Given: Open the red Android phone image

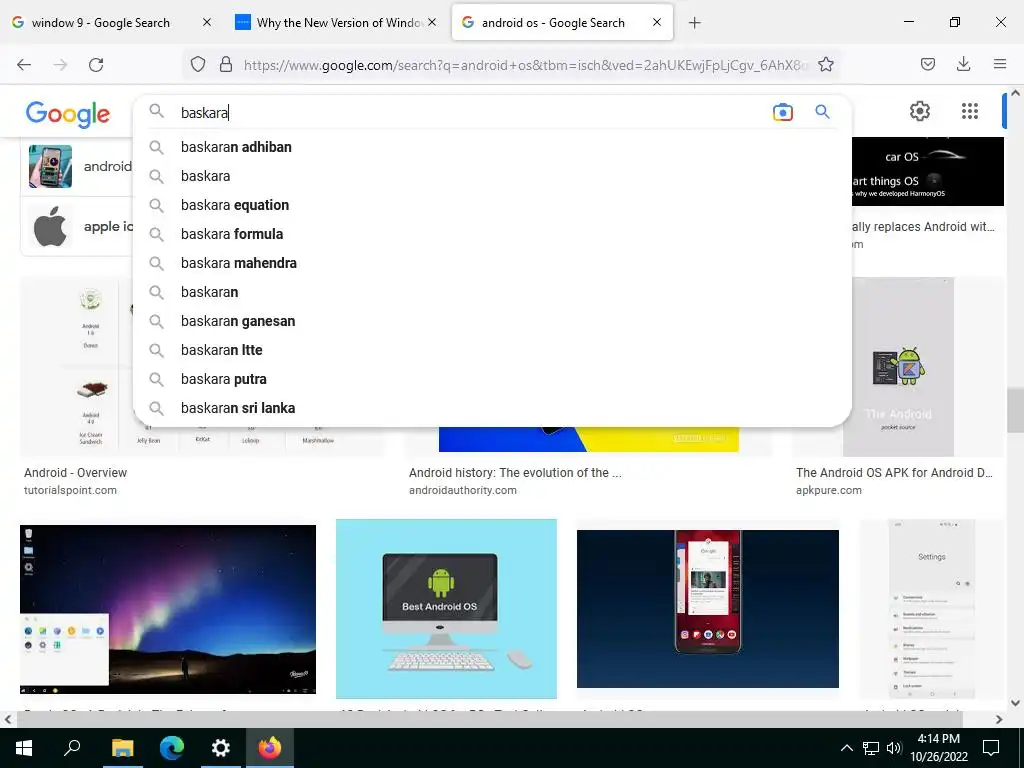Looking at the screenshot, I should click(707, 609).
